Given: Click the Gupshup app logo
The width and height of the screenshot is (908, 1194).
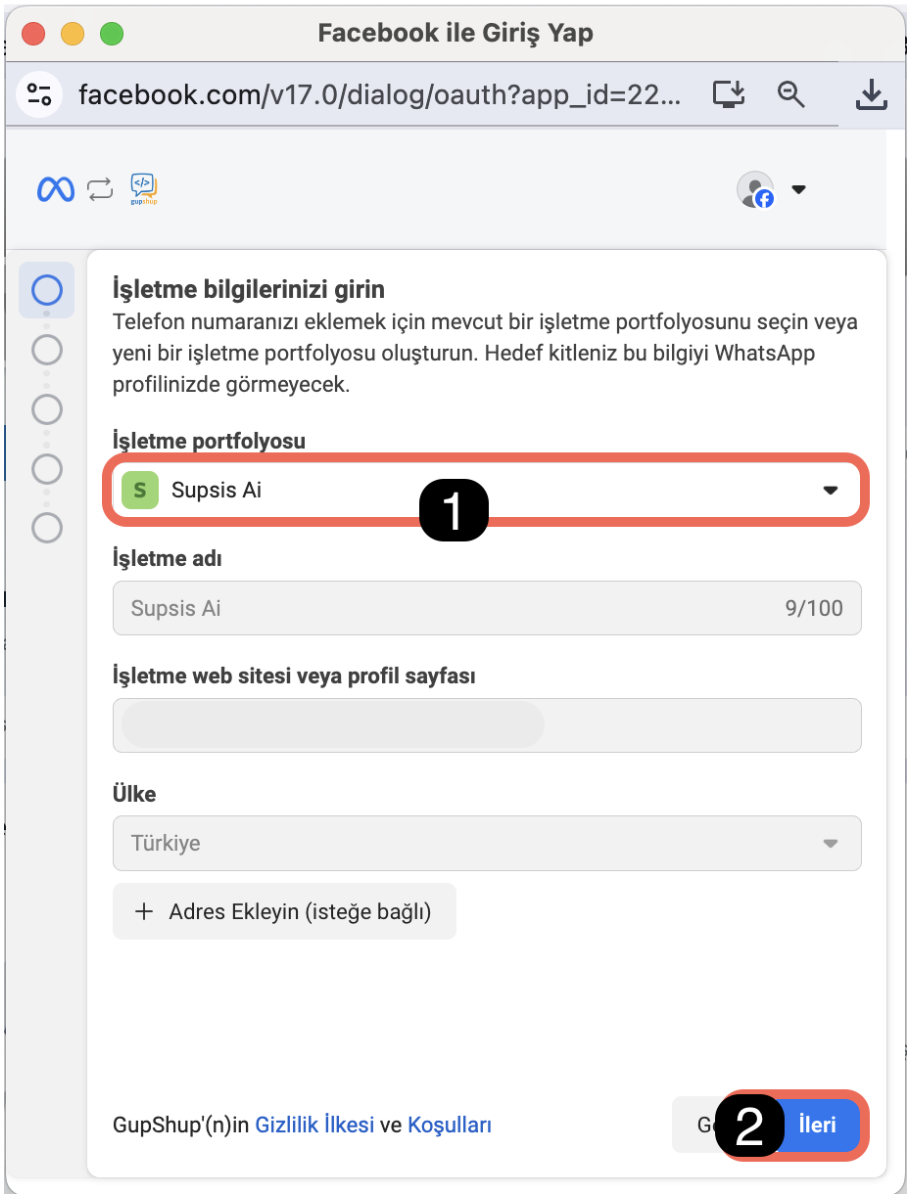Looking at the screenshot, I should (143, 189).
